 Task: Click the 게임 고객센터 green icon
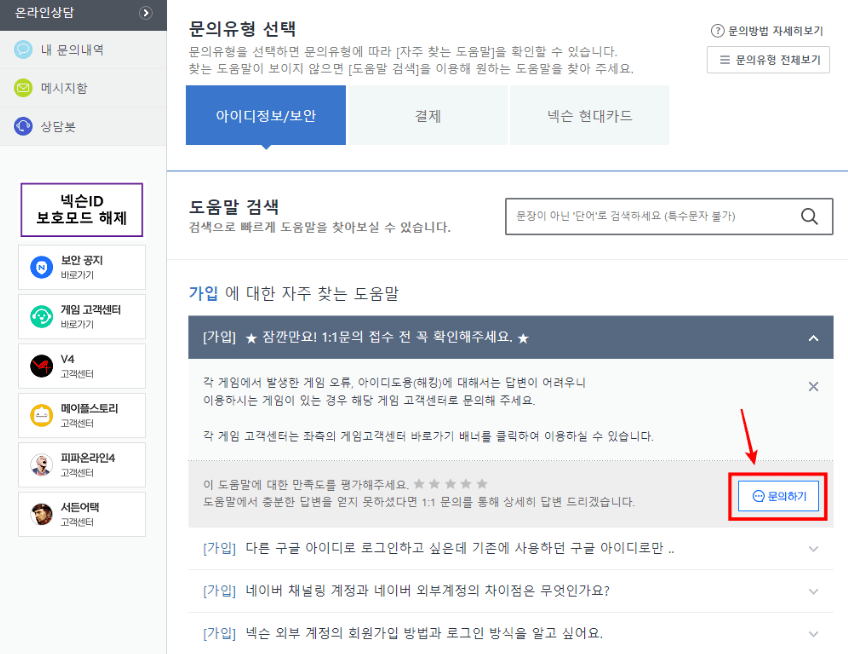[42, 316]
